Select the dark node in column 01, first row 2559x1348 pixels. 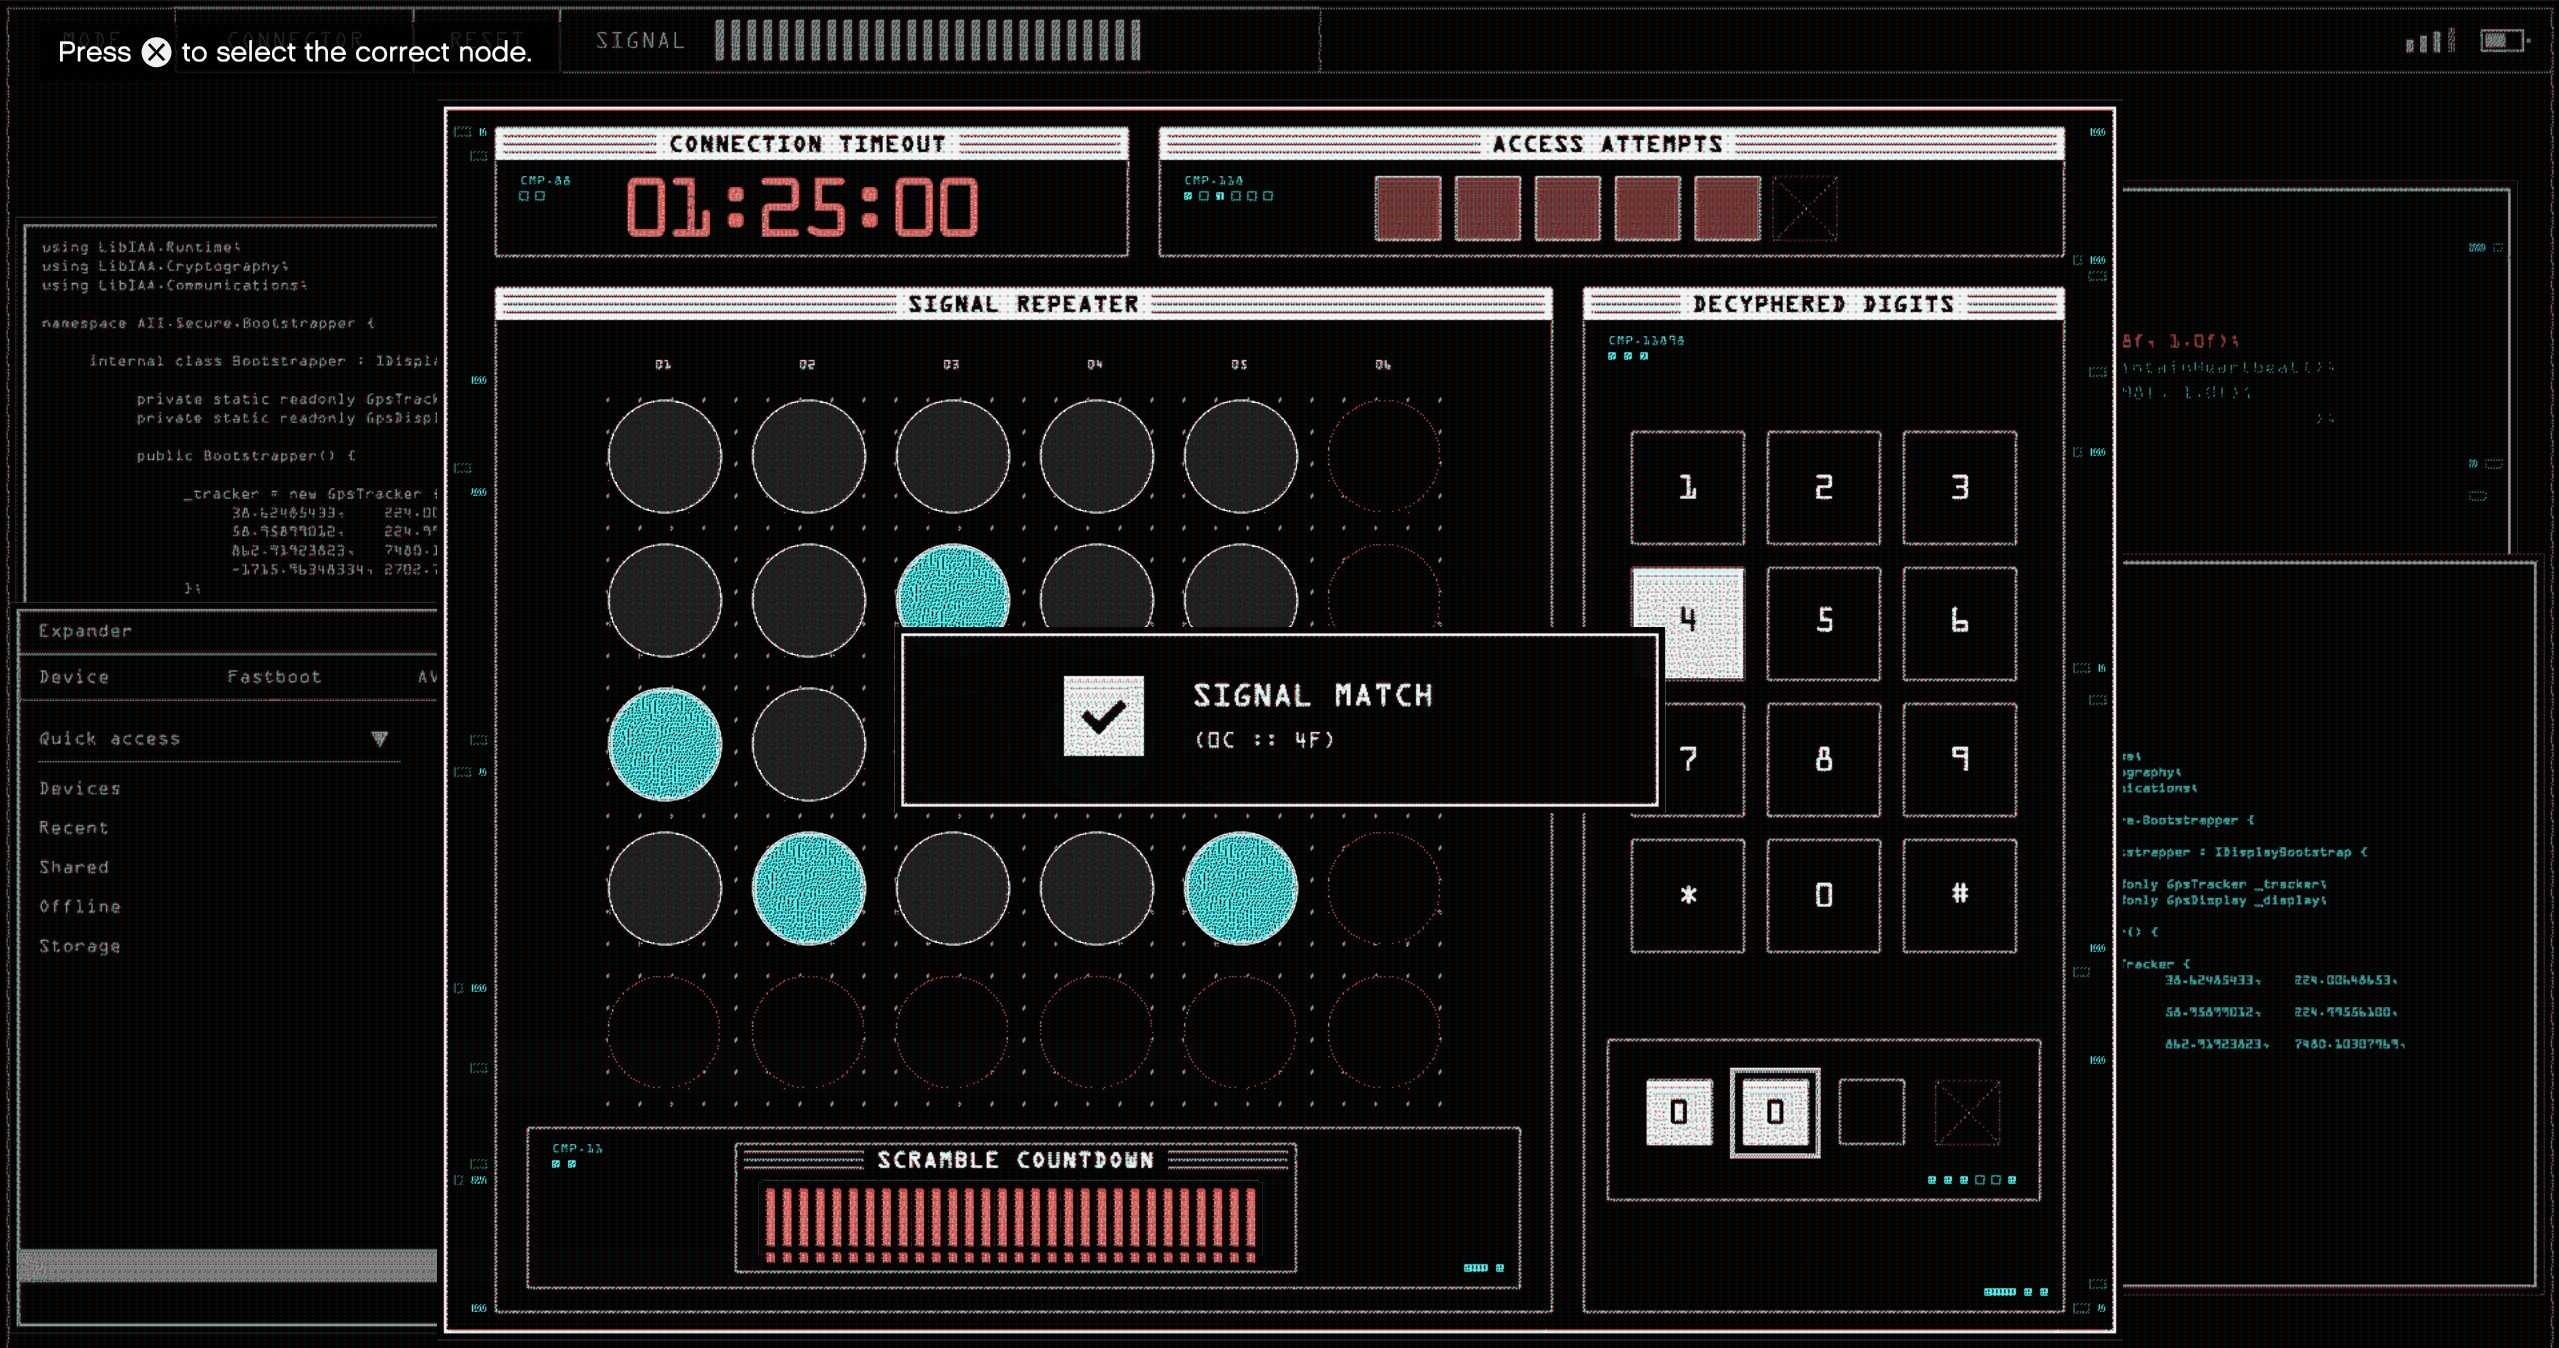point(664,456)
